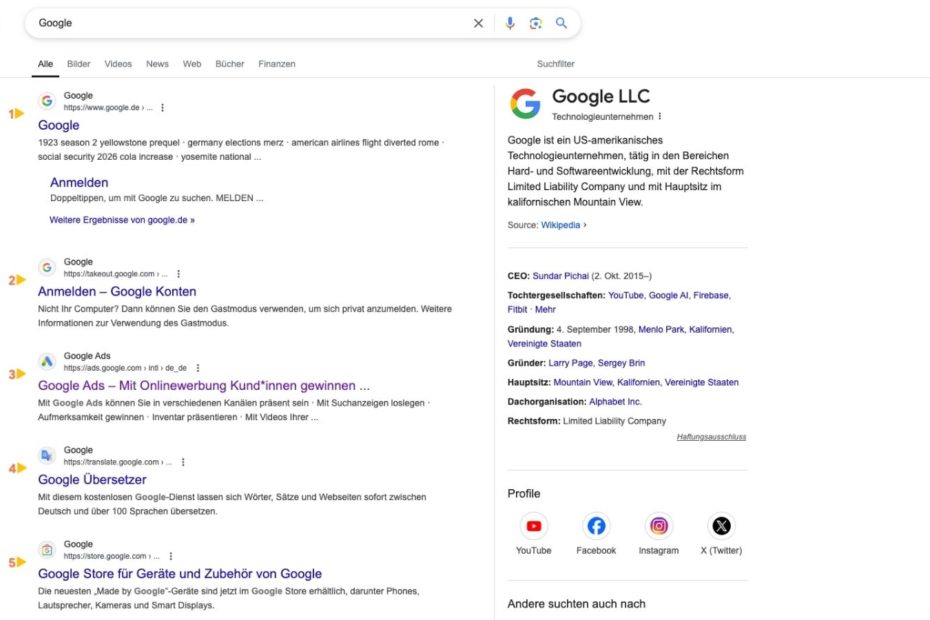Open the Anmelden sitelink

tap(79, 182)
